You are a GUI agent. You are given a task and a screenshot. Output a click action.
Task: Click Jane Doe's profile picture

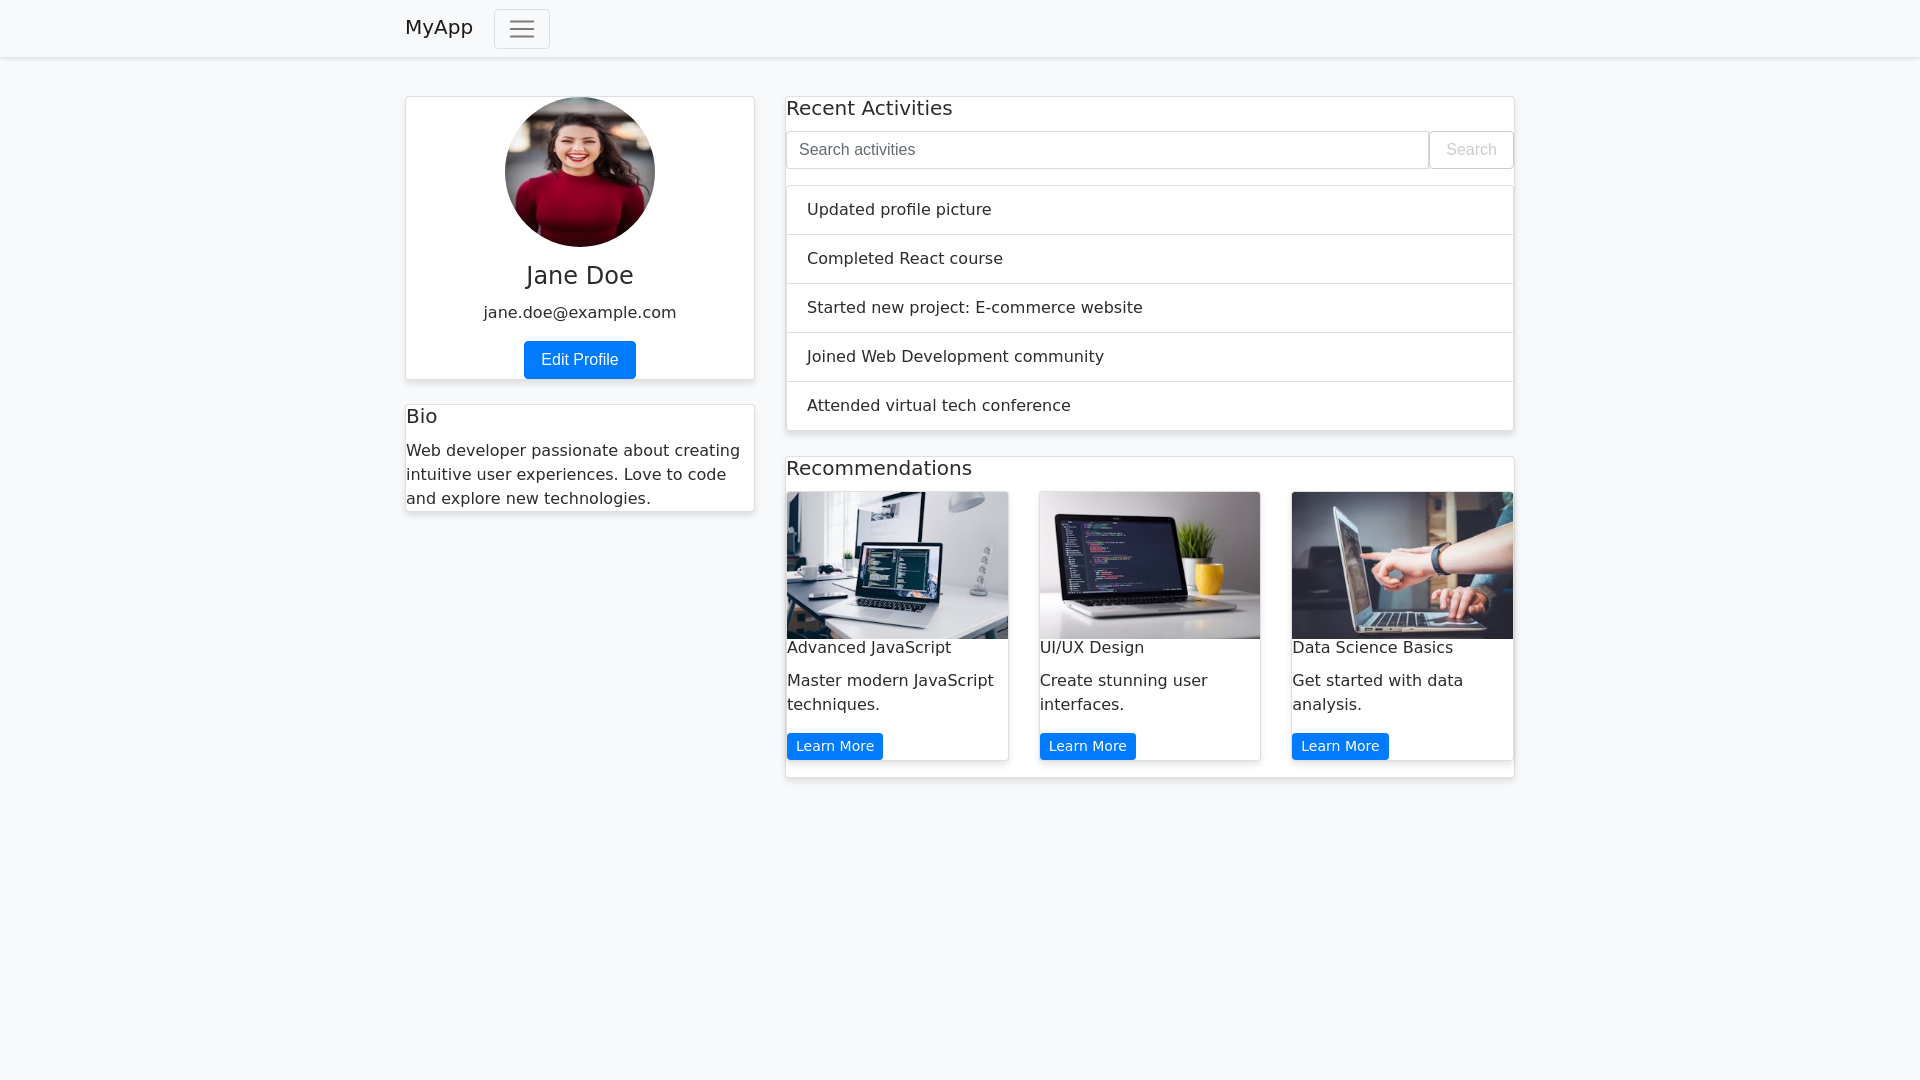580,172
